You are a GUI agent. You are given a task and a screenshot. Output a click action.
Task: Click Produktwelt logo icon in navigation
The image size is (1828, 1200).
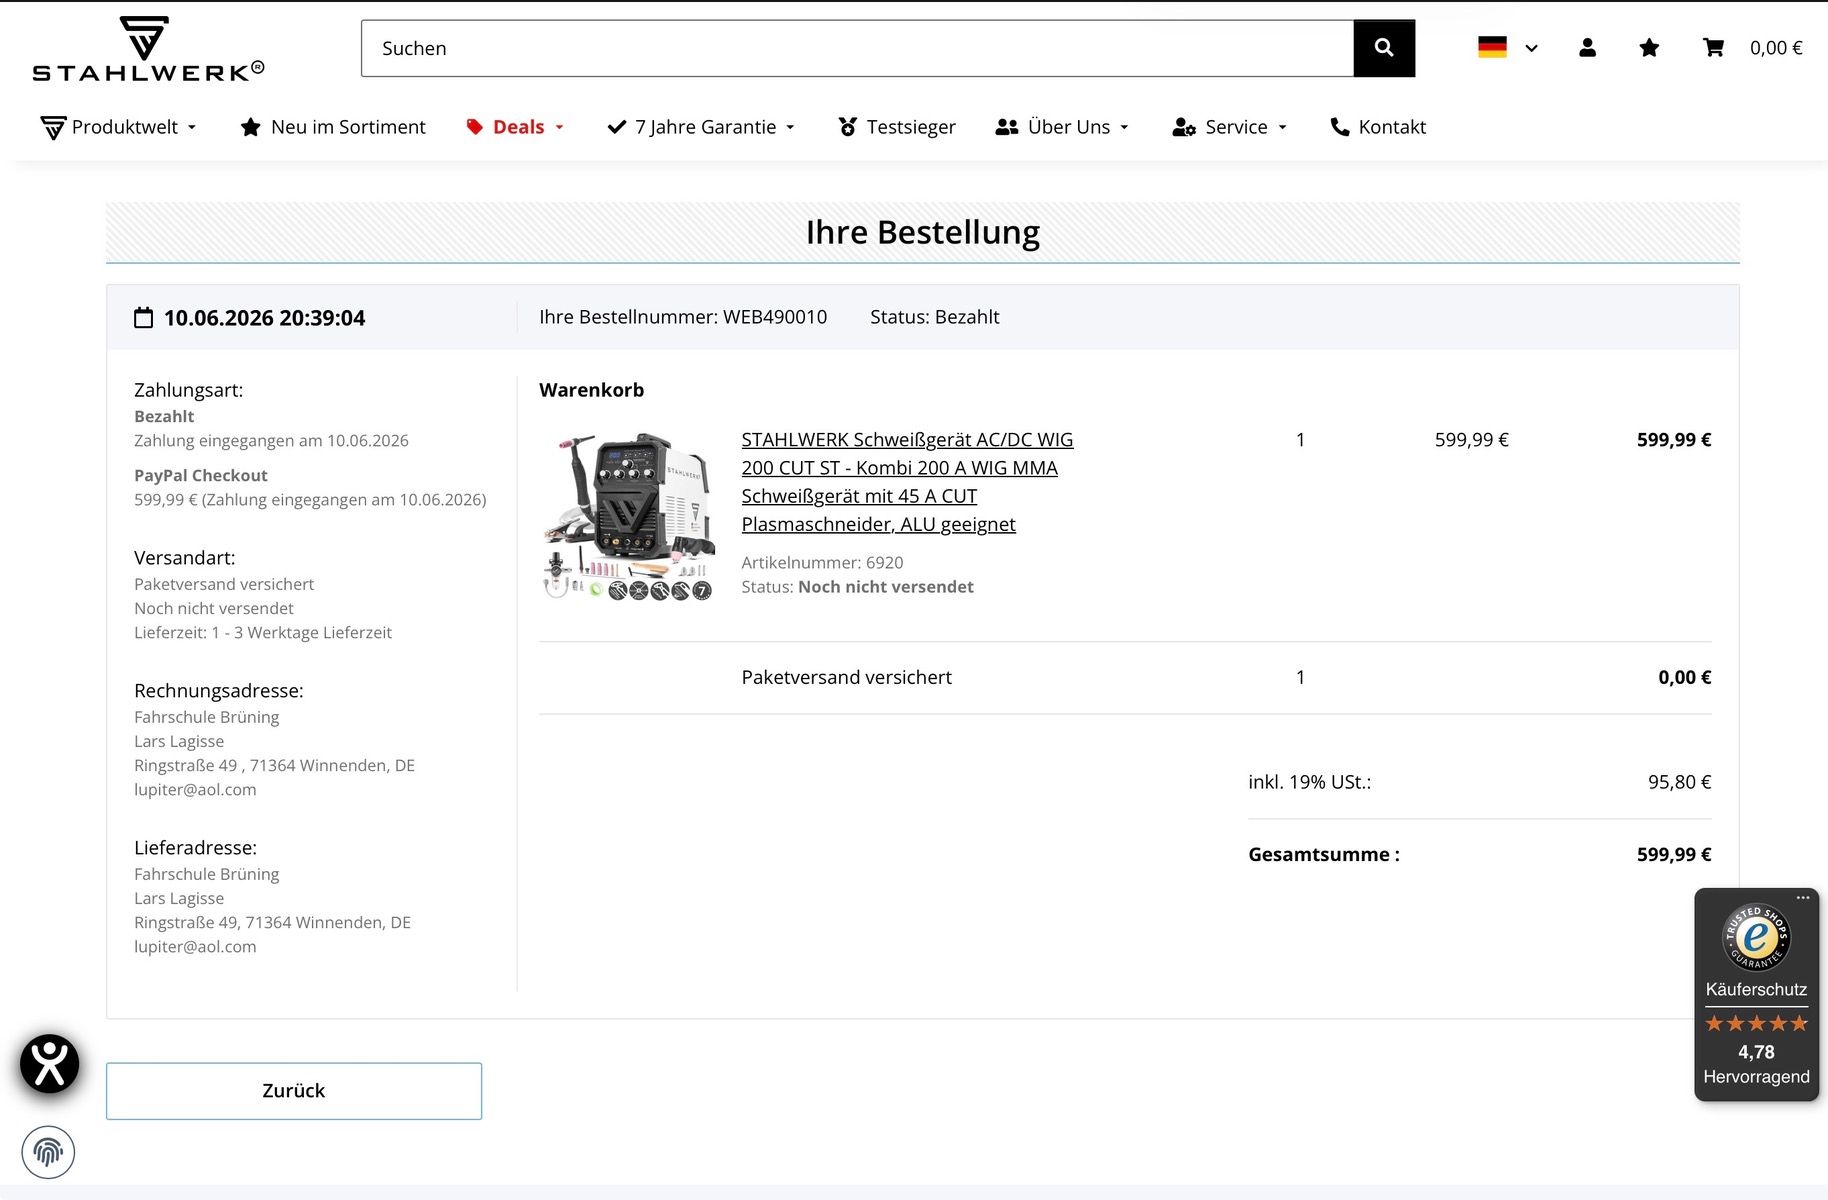tap(53, 128)
